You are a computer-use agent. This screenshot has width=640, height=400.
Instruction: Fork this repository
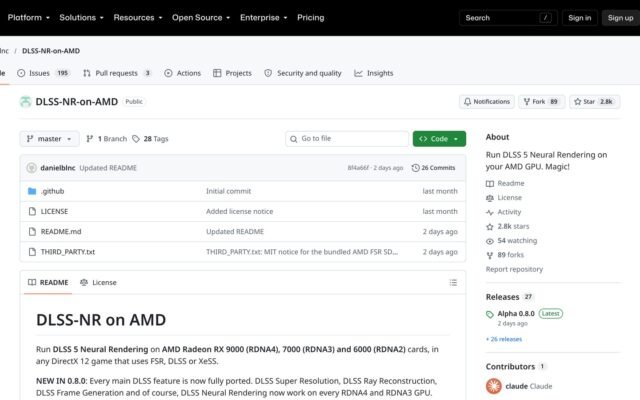pos(541,102)
